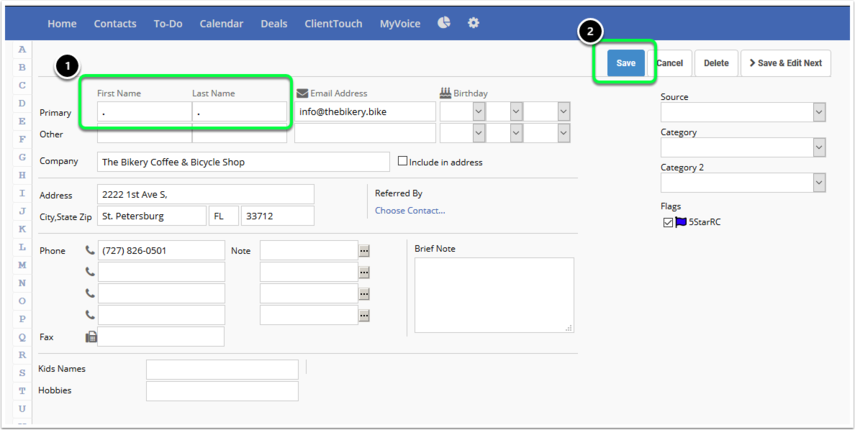The image size is (855, 430).
Task: Click the Save button
Action: click(x=625, y=63)
